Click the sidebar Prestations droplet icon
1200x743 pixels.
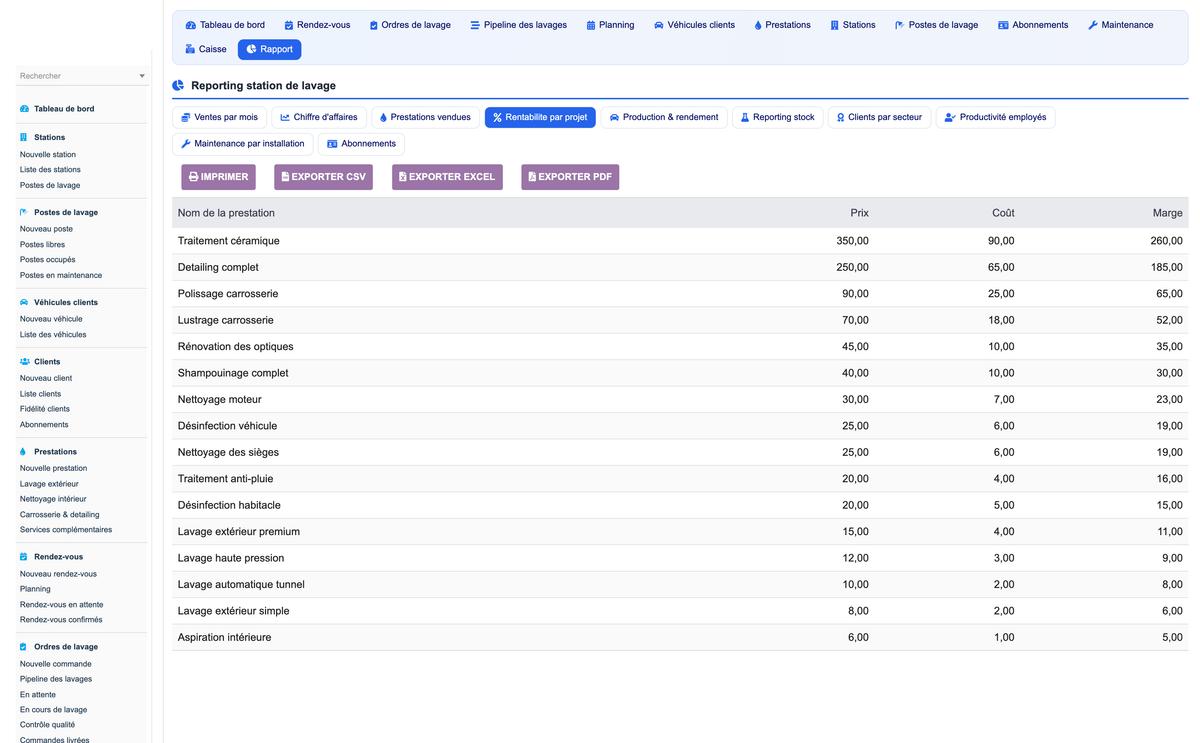point(24,452)
